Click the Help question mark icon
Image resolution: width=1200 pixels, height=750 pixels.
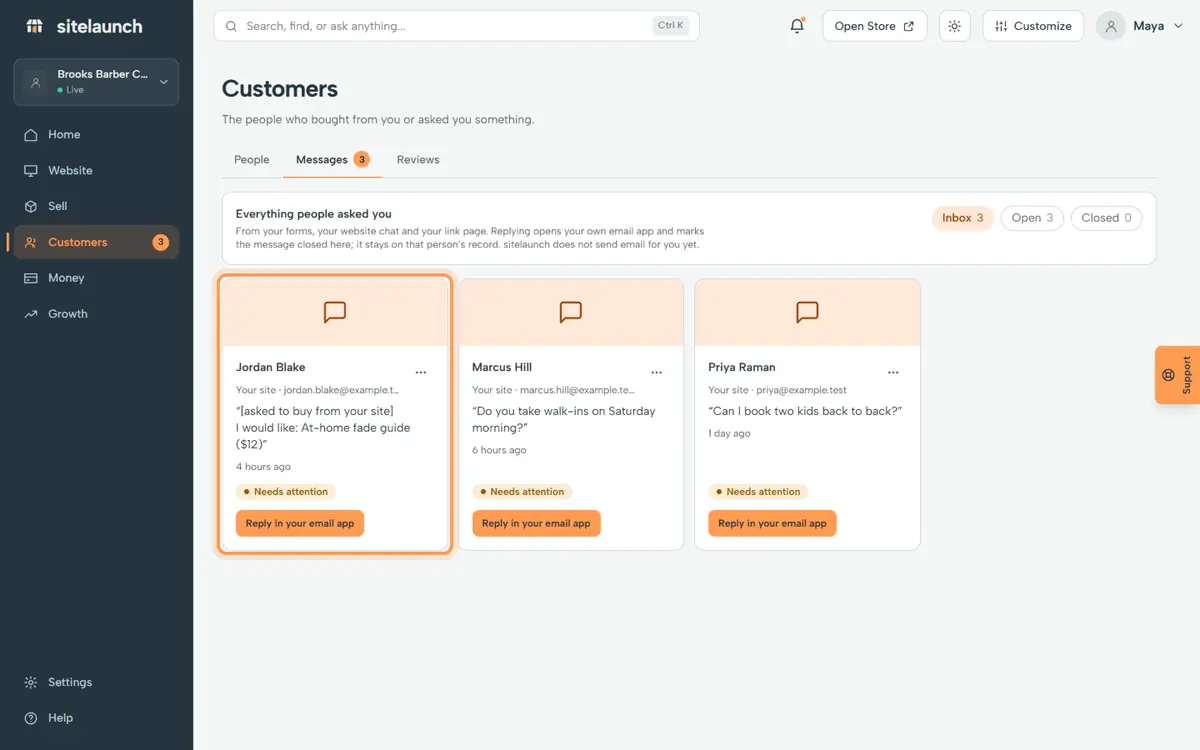click(31, 718)
